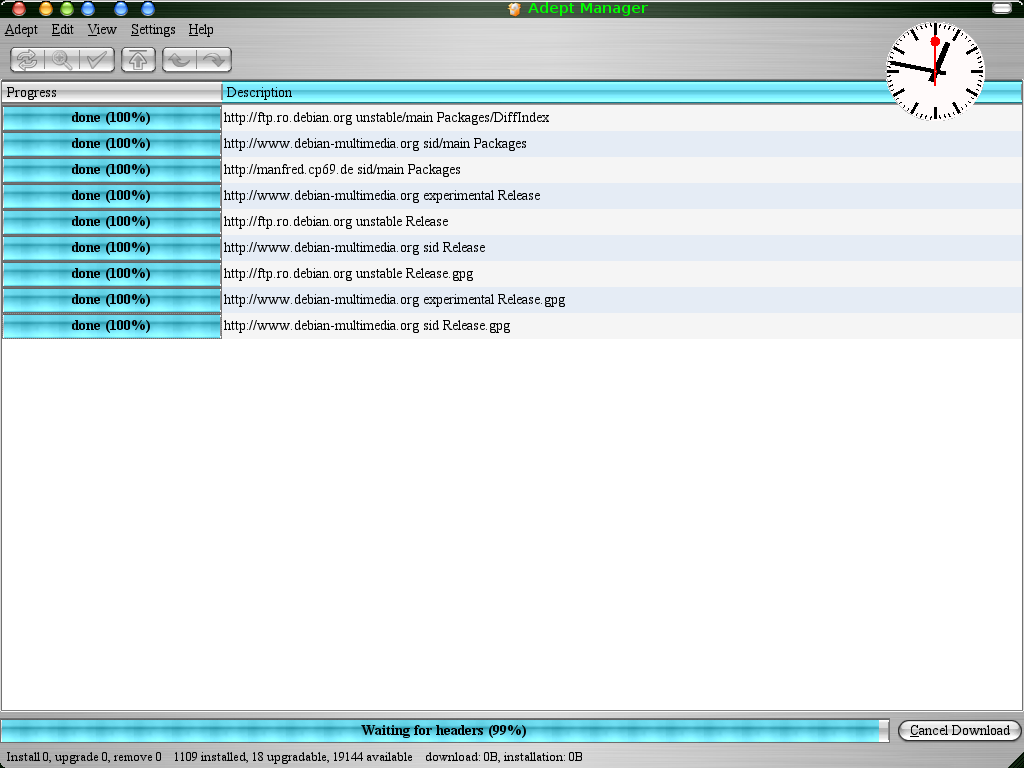Click the orange title bar orb button
The width and height of the screenshot is (1024, 768).
[46, 8]
